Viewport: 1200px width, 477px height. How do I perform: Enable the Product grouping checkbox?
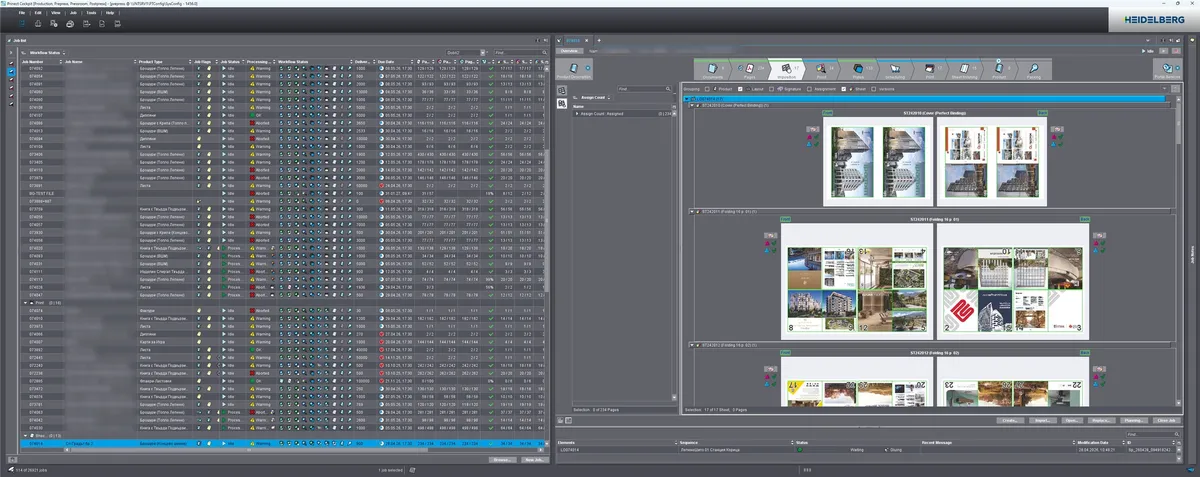(707, 89)
